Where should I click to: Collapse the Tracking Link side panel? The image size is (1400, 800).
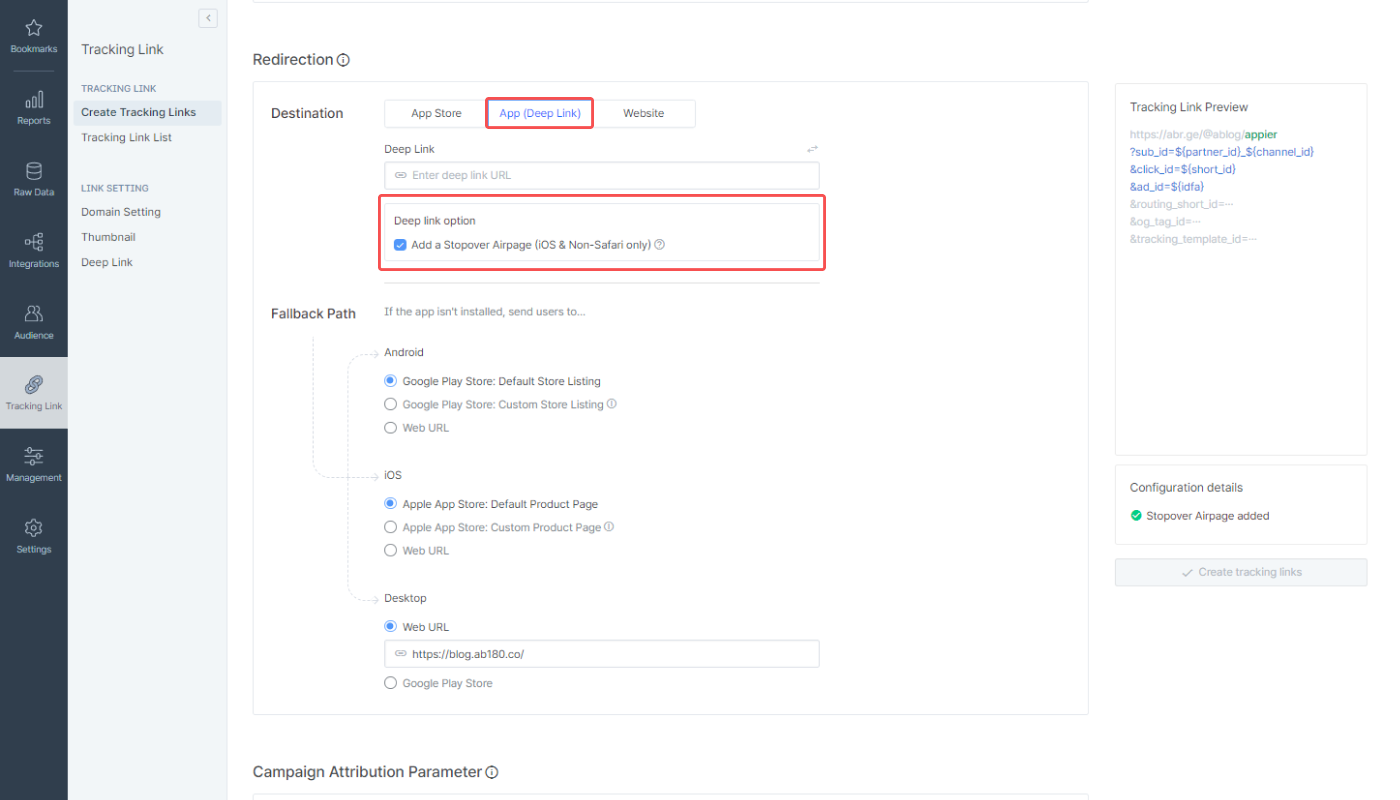(x=208, y=18)
